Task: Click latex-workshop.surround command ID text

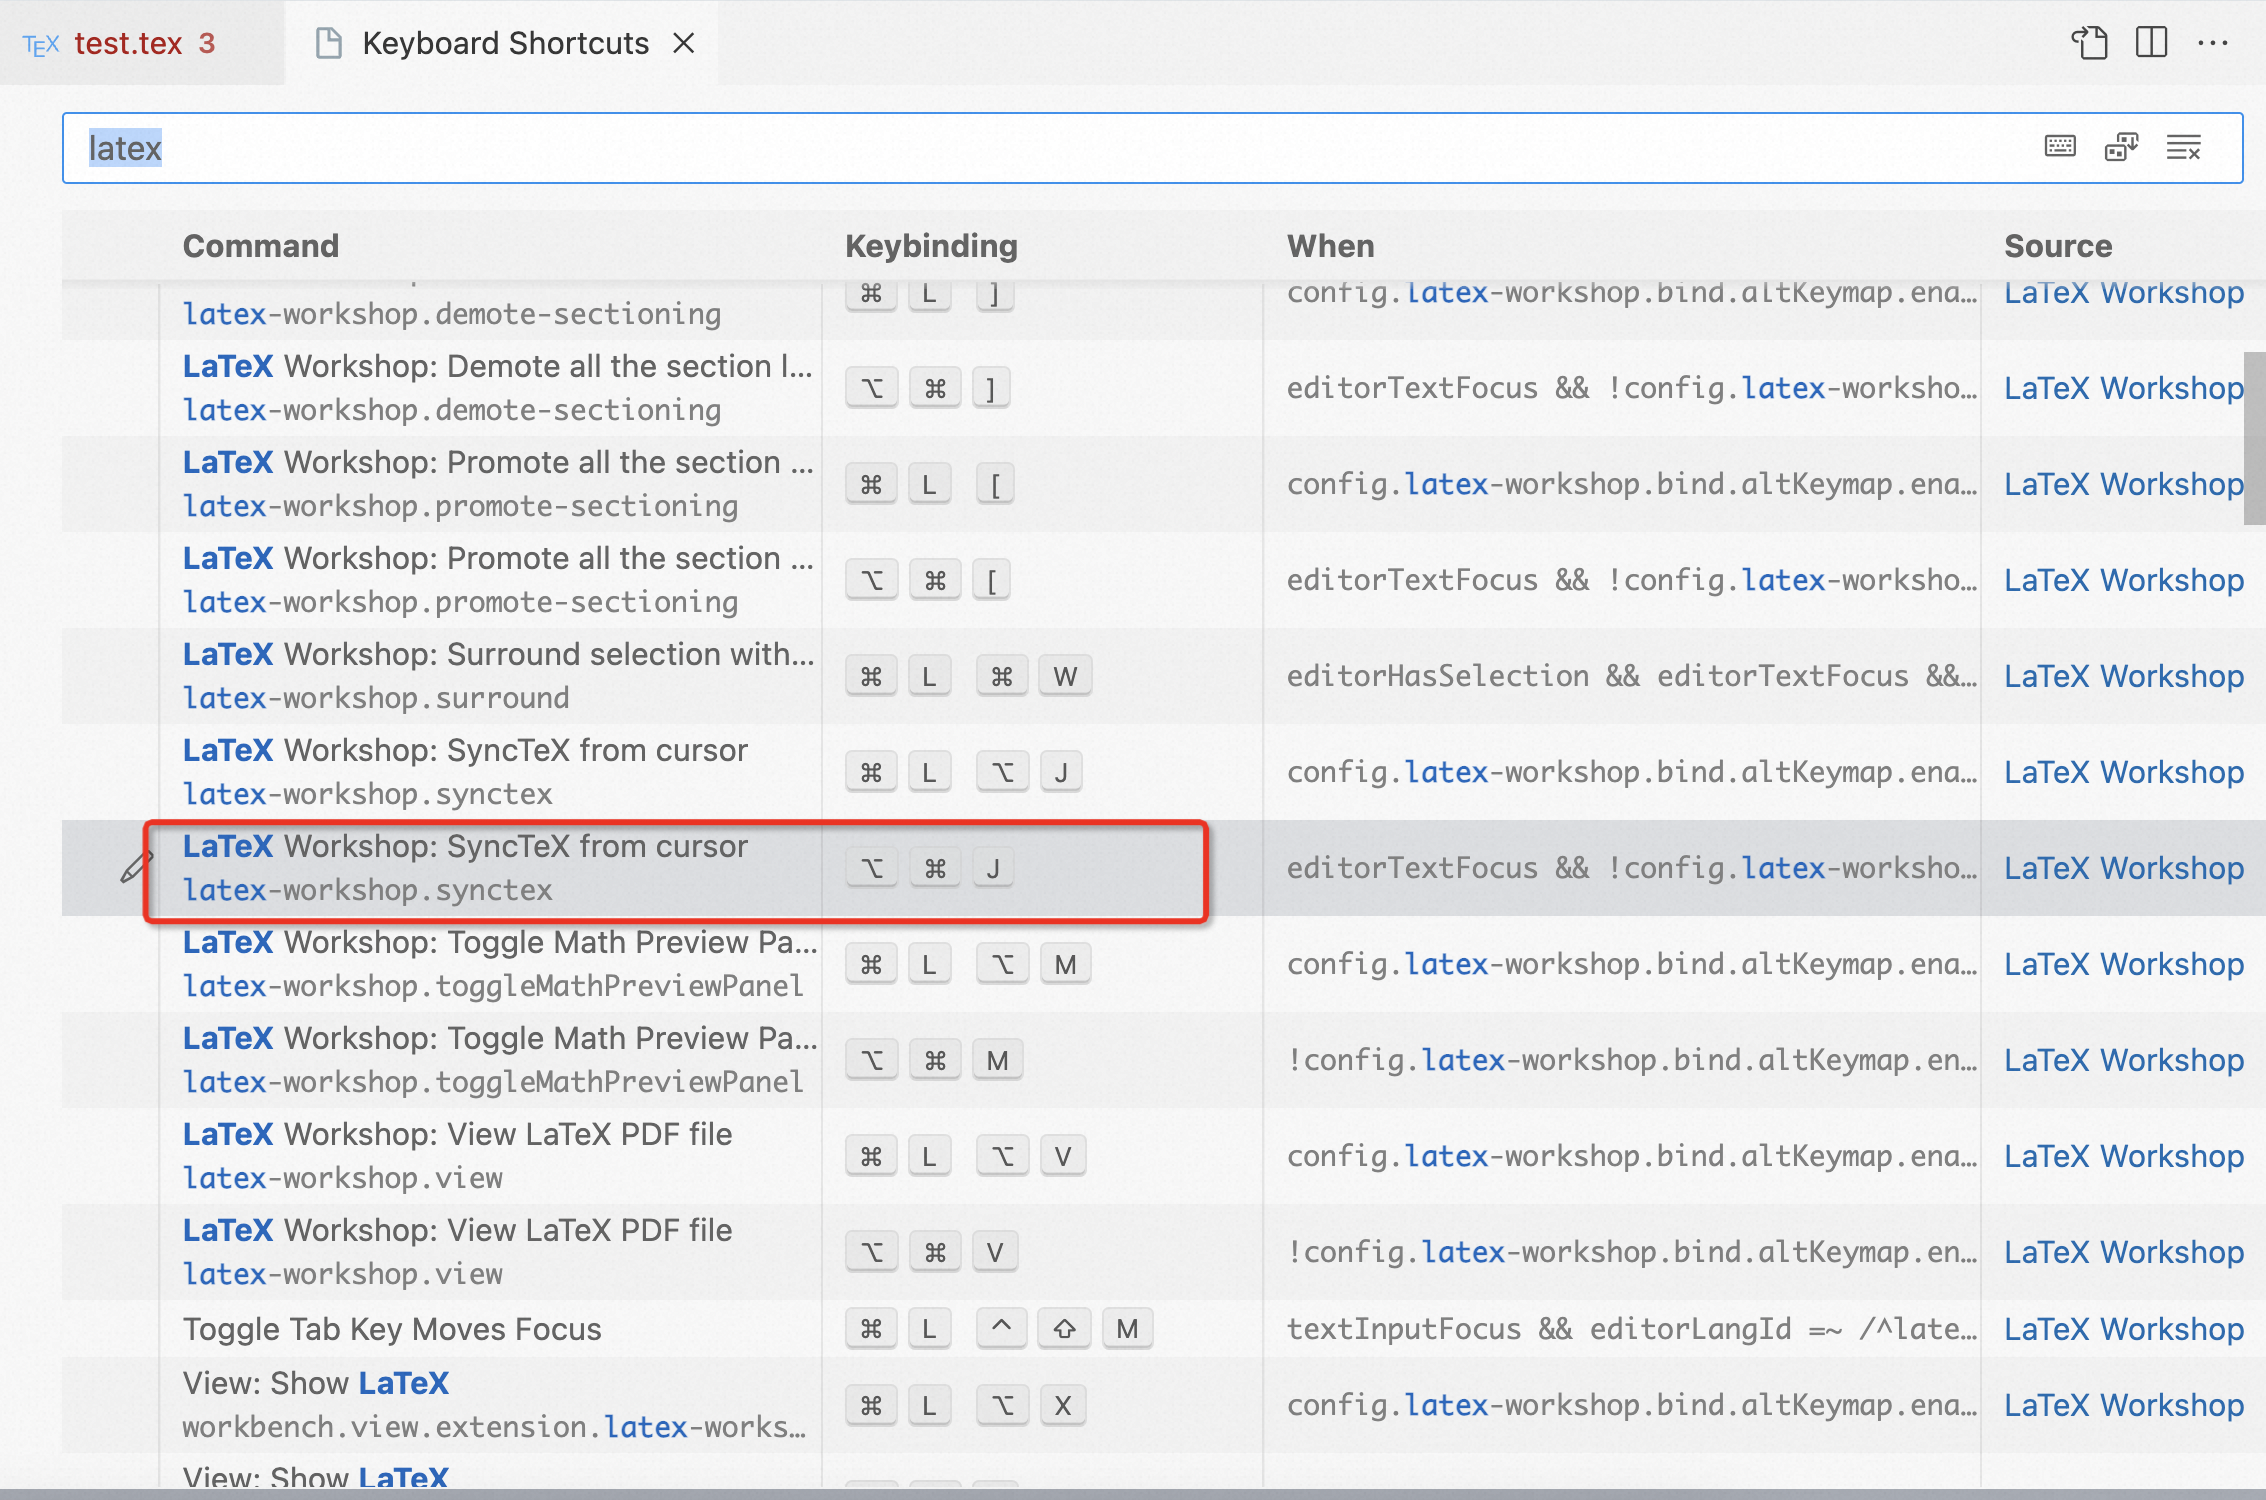Action: point(376,698)
